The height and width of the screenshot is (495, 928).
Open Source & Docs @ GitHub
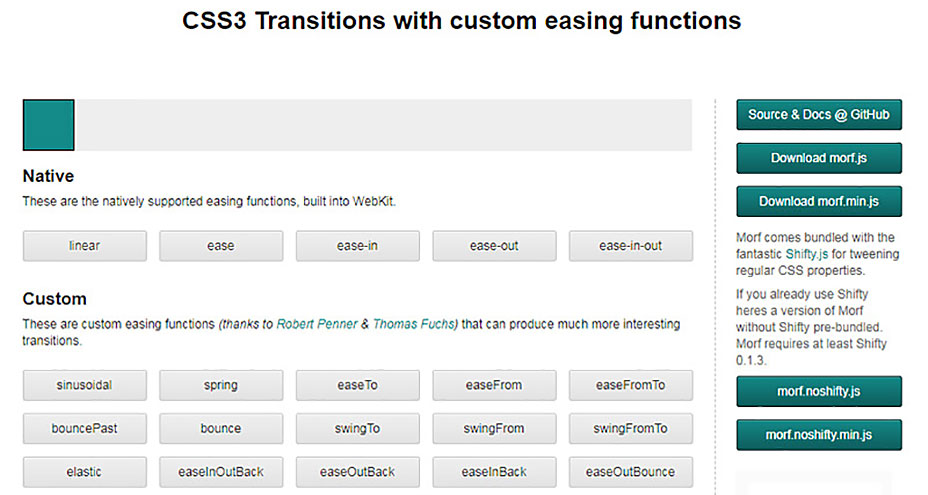coord(818,115)
